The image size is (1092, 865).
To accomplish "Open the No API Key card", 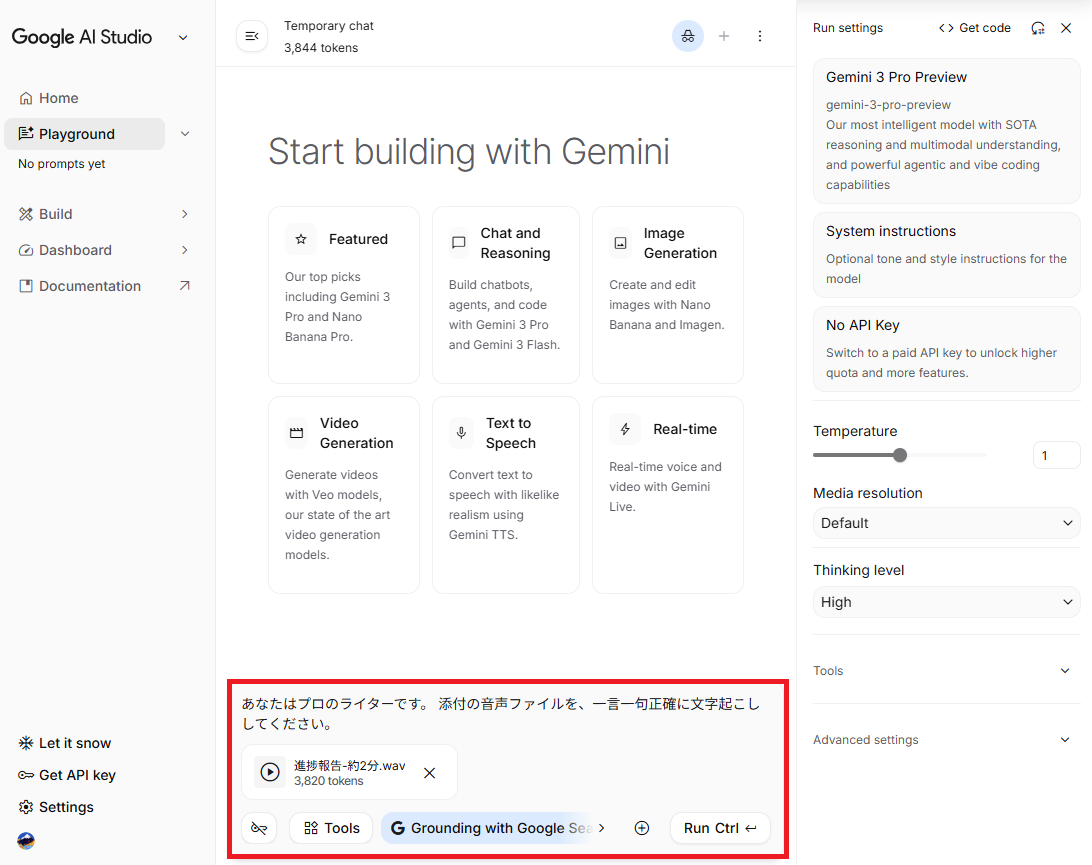I will 946,349.
